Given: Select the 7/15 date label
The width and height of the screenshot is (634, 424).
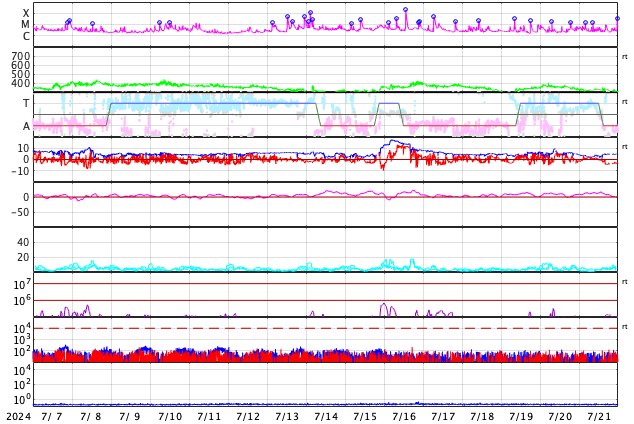Looking at the screenshot, I should (365, 416).
